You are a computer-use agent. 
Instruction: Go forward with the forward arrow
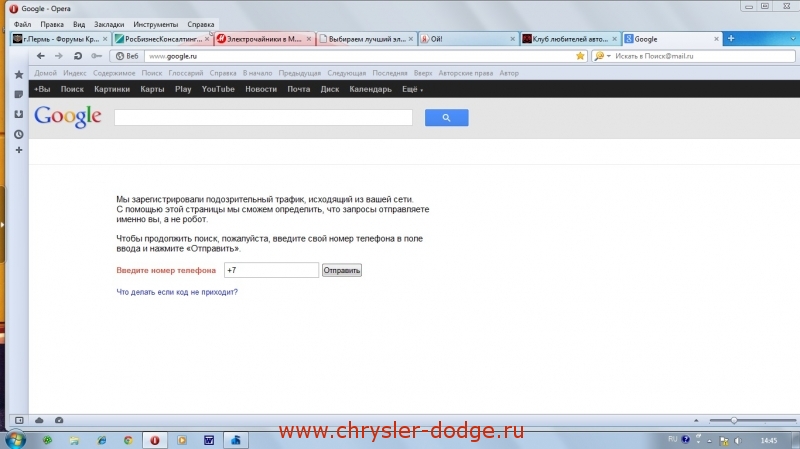(x=59, y=56)
